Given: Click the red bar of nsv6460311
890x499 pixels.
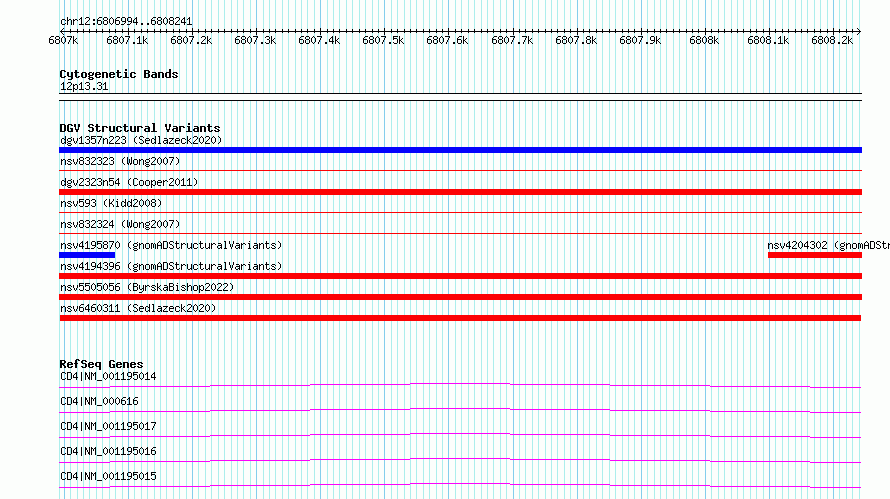Looking at the screenshot, I should click(x=460, y=318).
